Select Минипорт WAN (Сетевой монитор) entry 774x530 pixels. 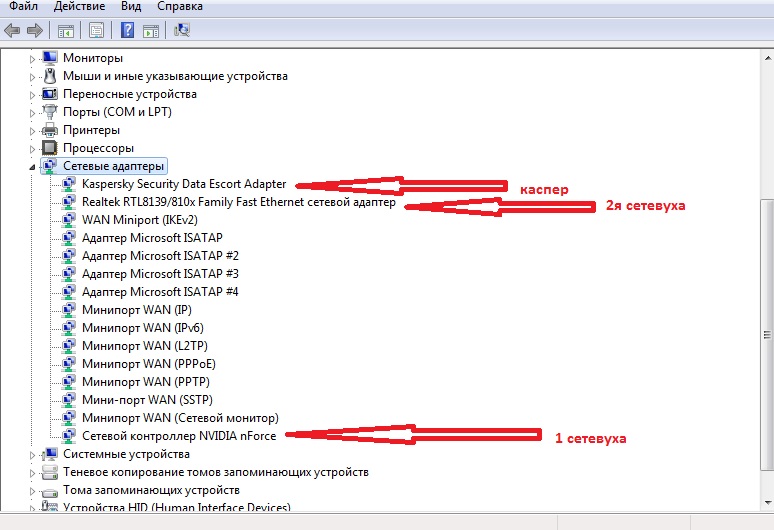[180, 418]
